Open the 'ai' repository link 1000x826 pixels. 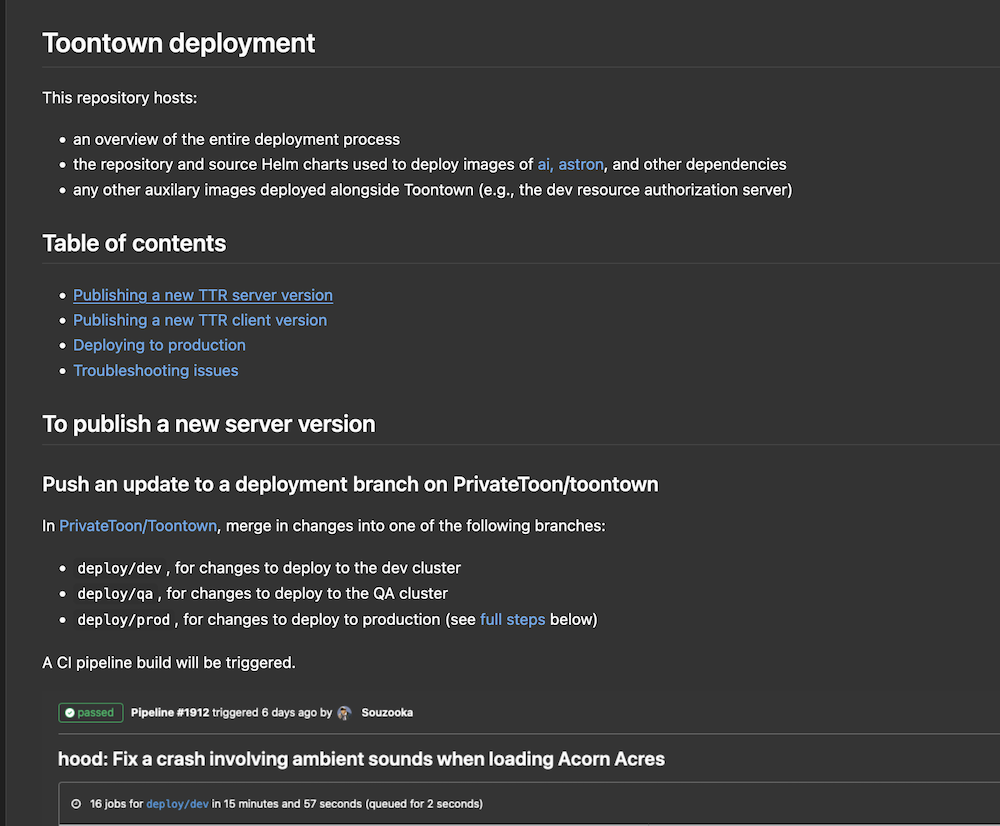[x=544, y=165]
